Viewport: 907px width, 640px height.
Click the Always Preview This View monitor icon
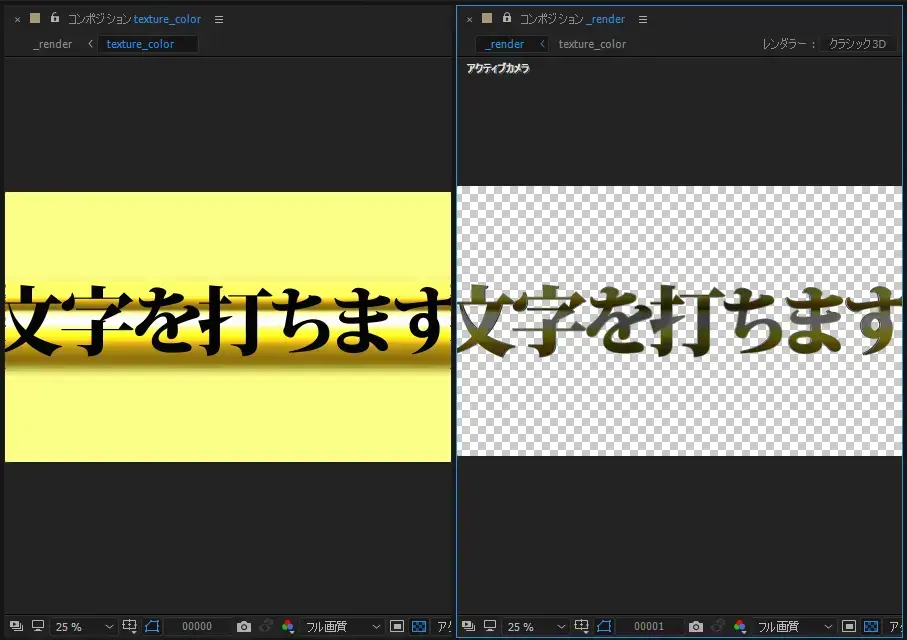click(36, 627)
